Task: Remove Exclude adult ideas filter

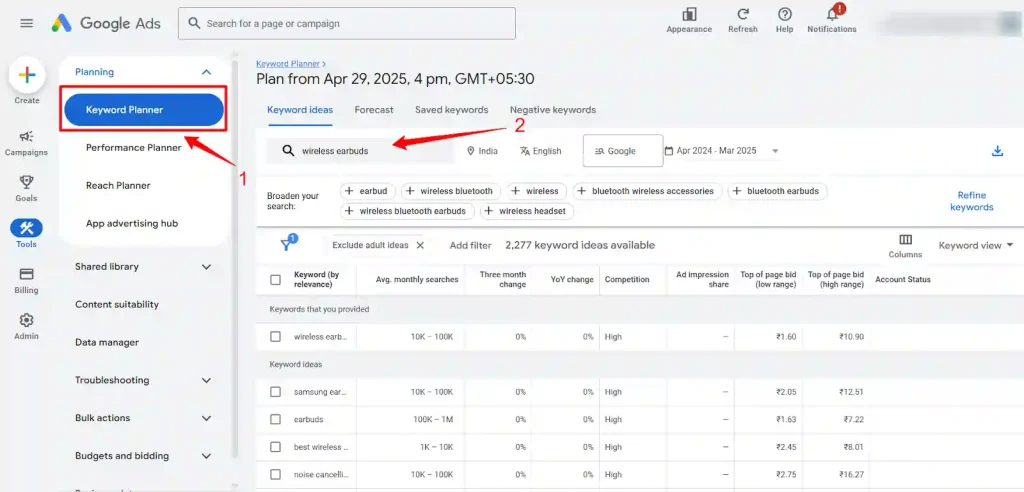Action: [x=420, y=245]
